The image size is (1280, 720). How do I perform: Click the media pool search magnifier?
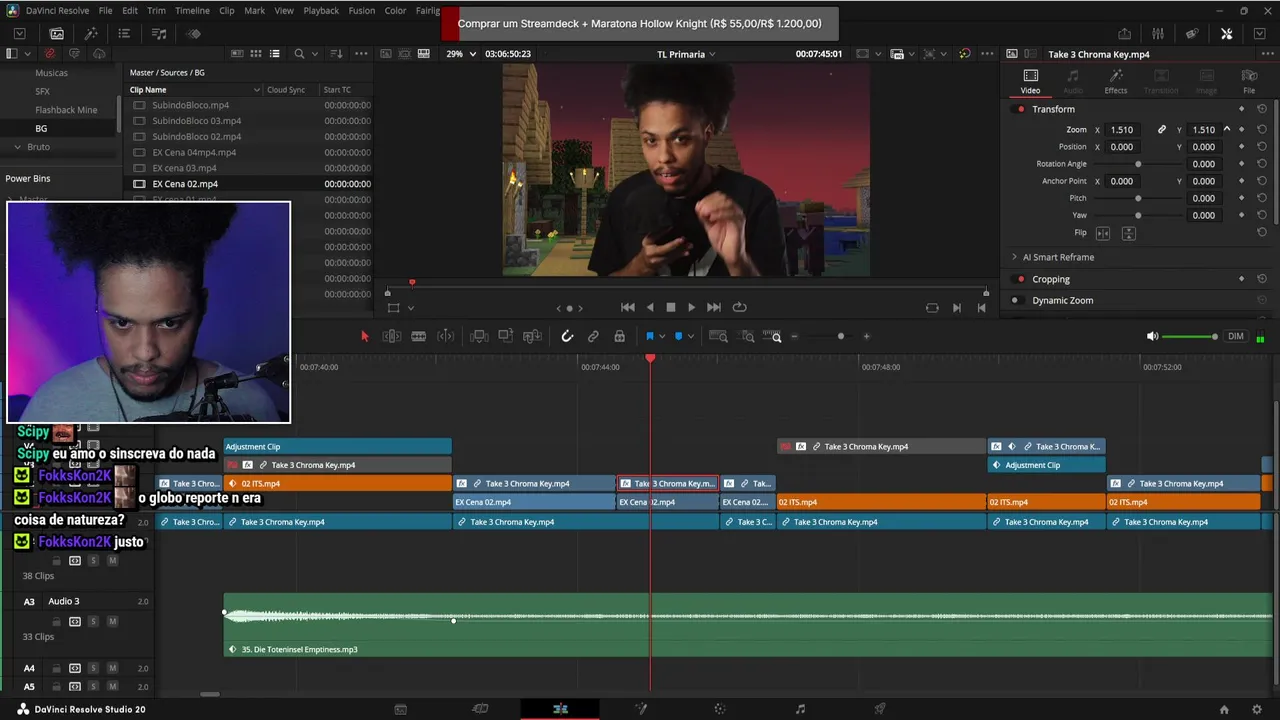(x=299, y=53)
